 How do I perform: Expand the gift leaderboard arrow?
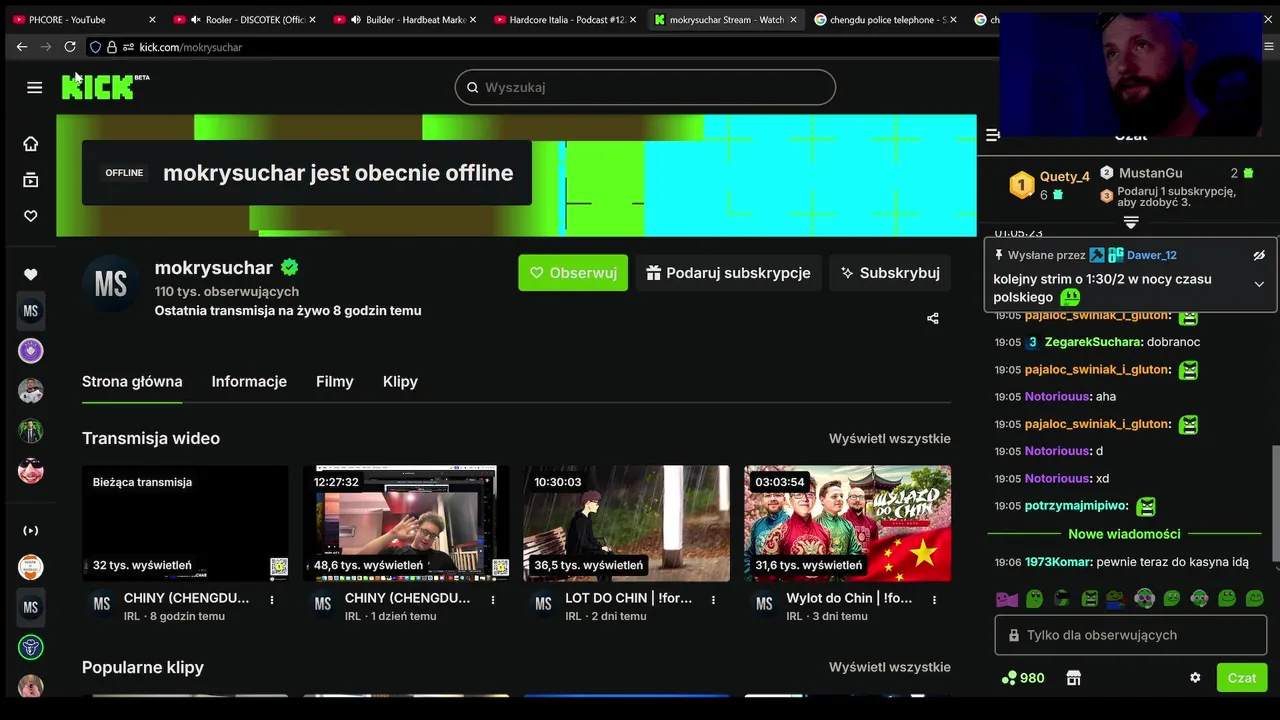point(1131,222)
